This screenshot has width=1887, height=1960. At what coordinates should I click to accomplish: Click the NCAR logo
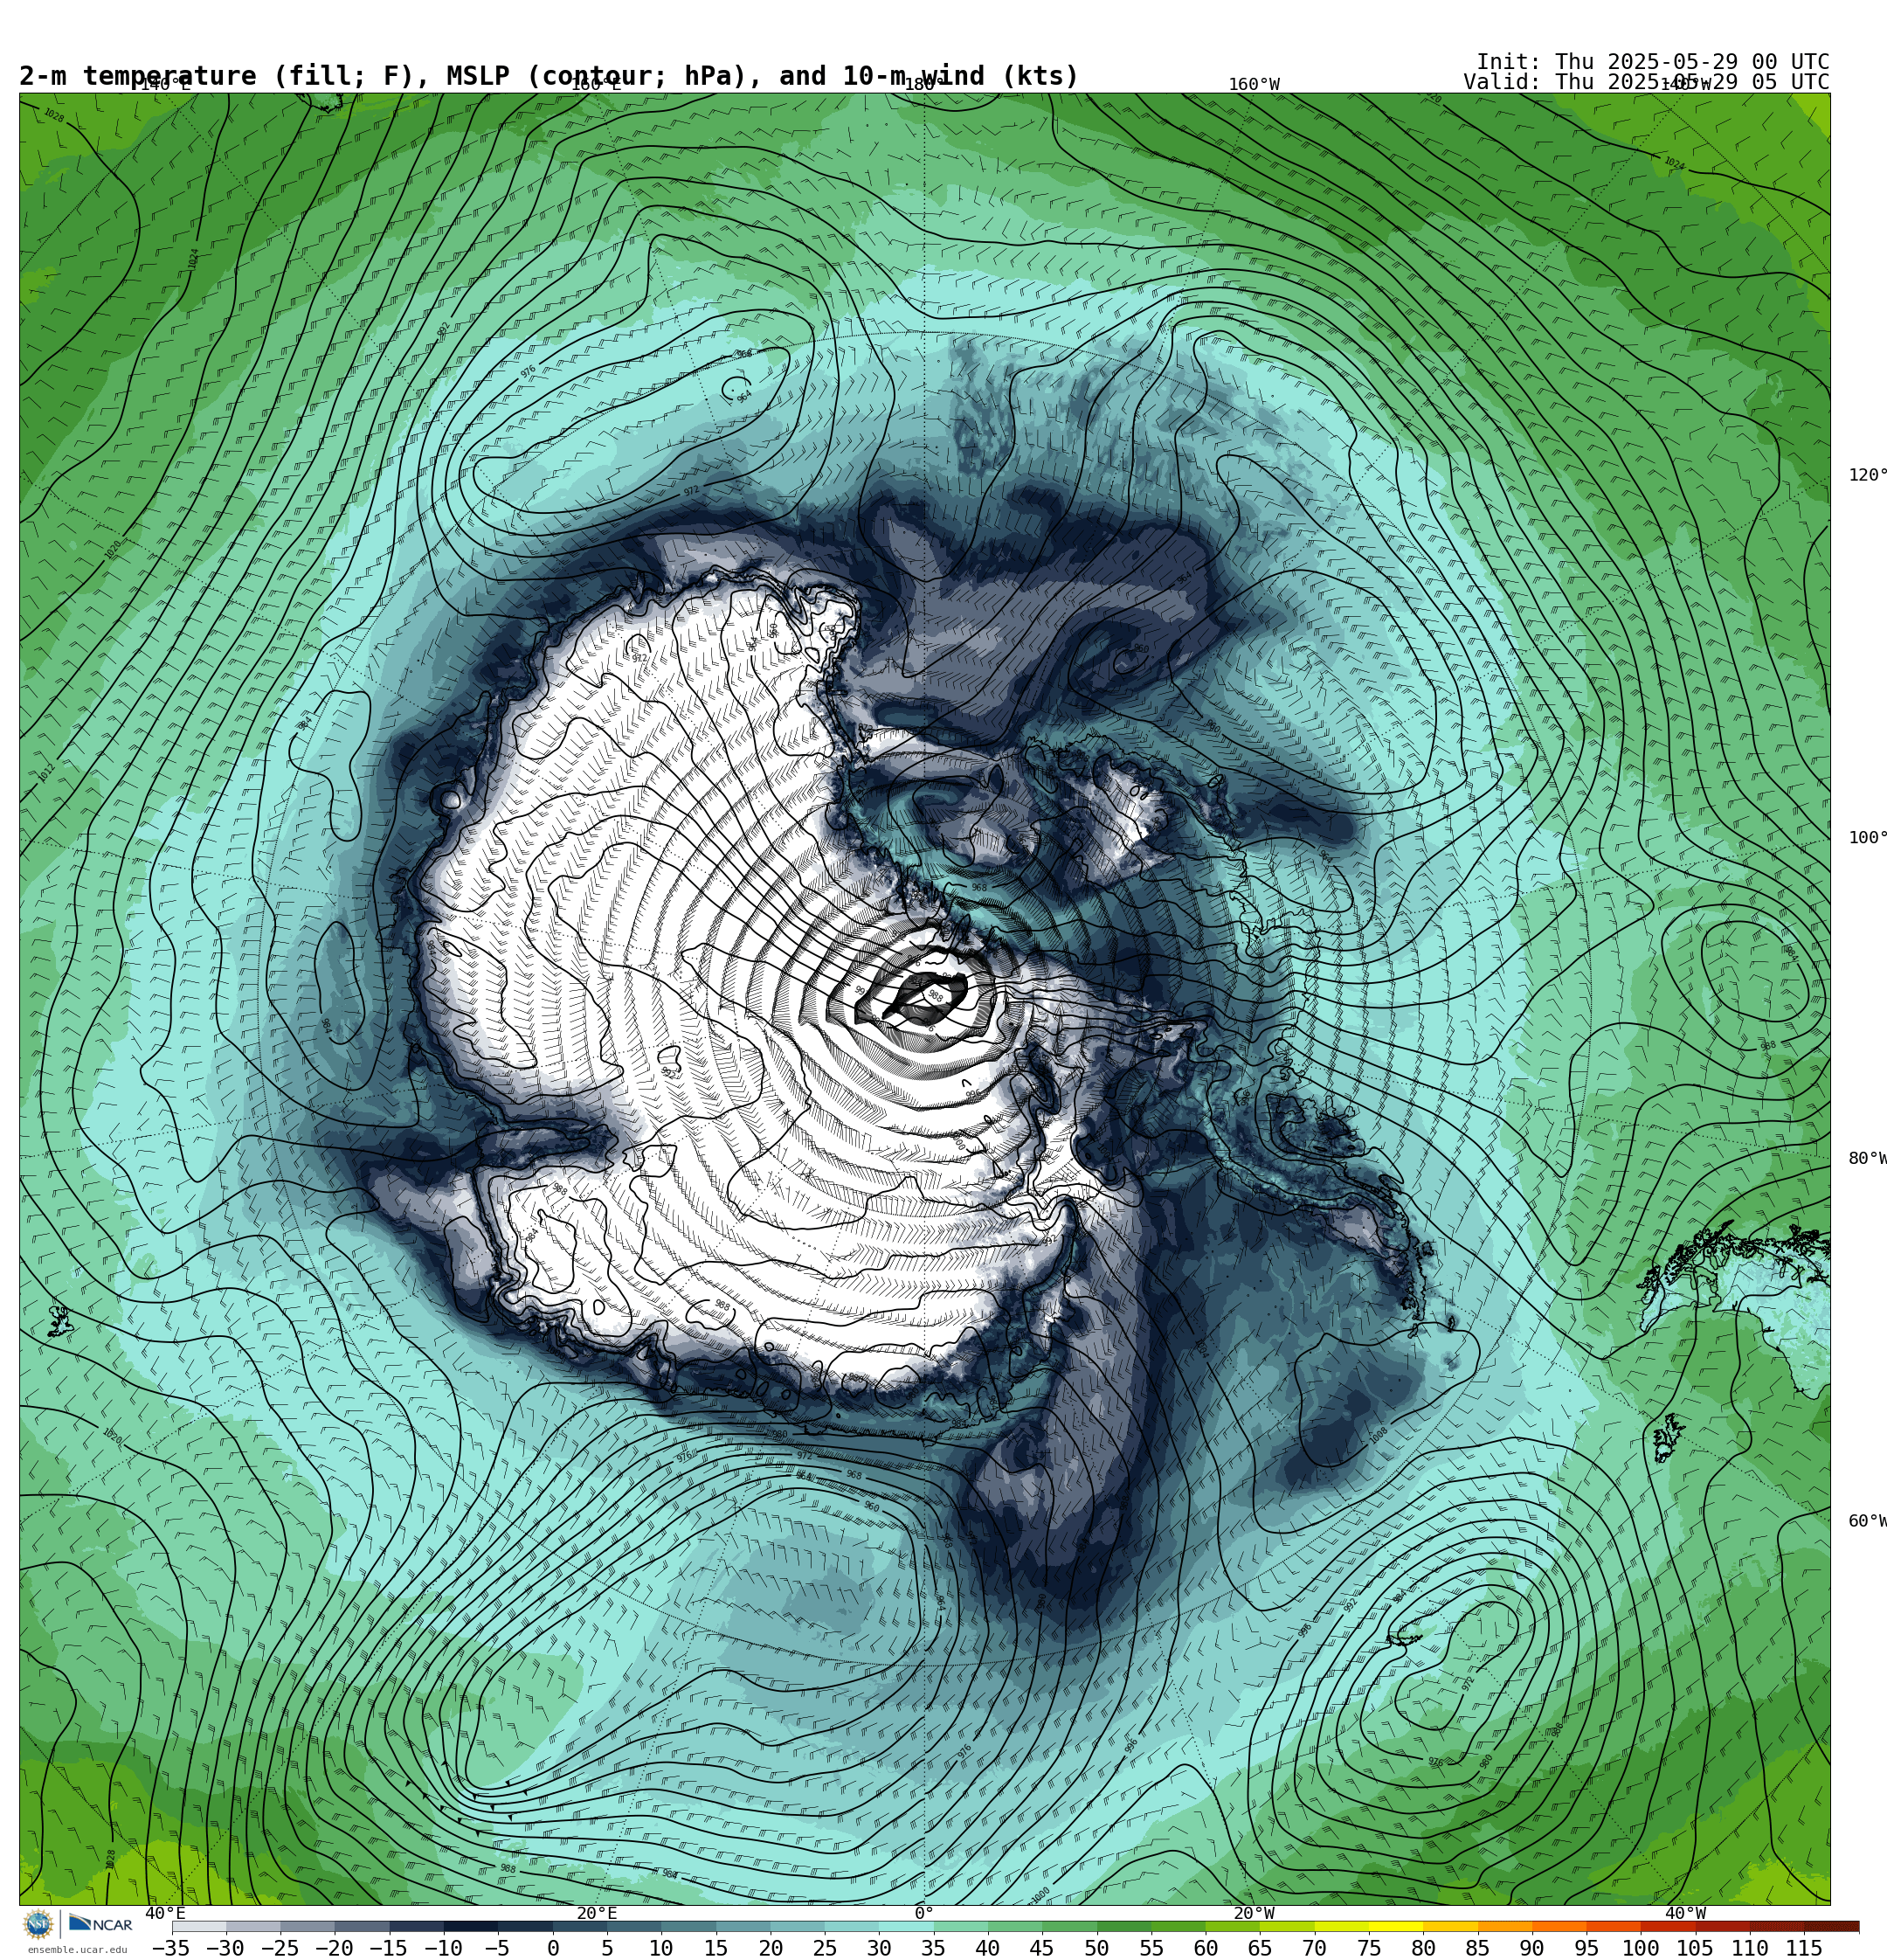[x=100, y=1924]
